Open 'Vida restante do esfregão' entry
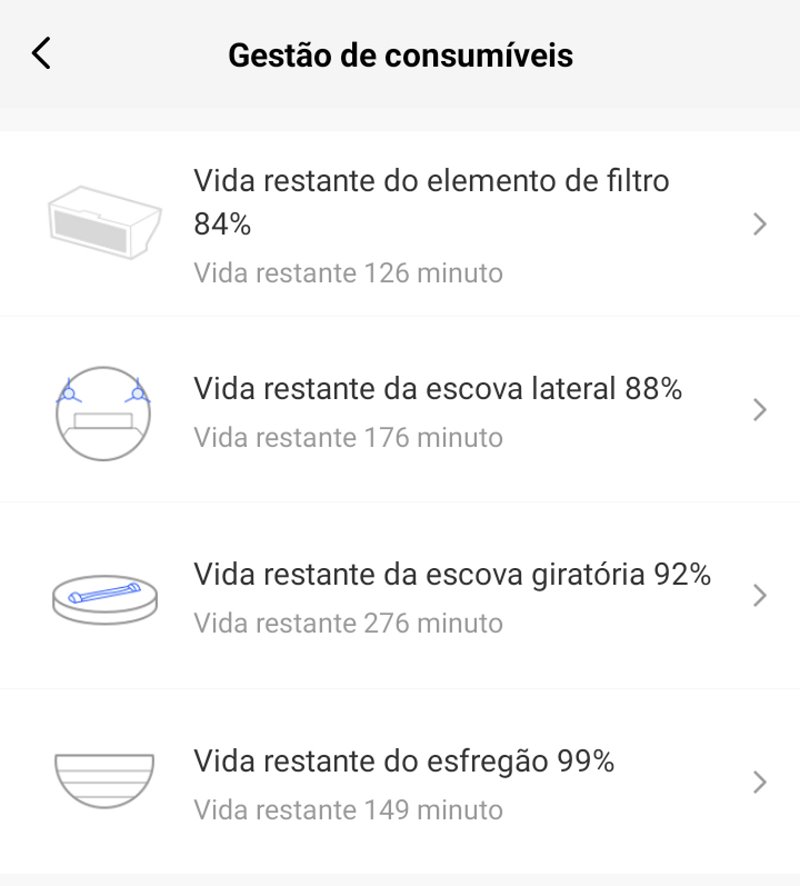This screenshot has height=886, width=800. click(x=370, y=761)
